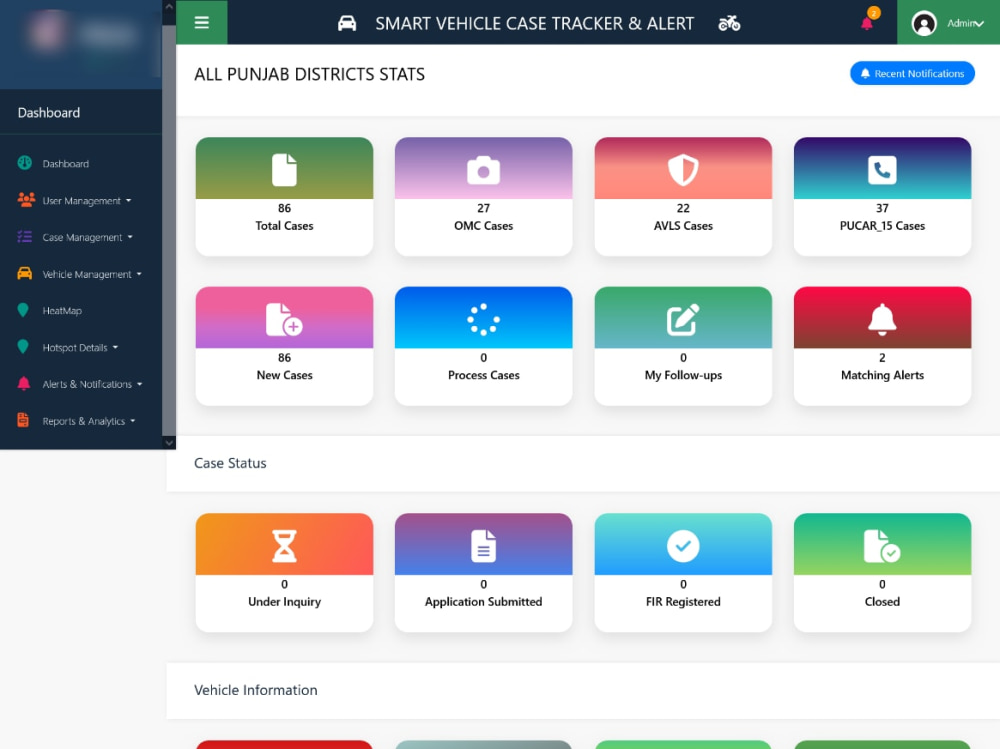1000x749 pixels.
Task: Click the Application Submitted document icon
Action: [483, 546]
